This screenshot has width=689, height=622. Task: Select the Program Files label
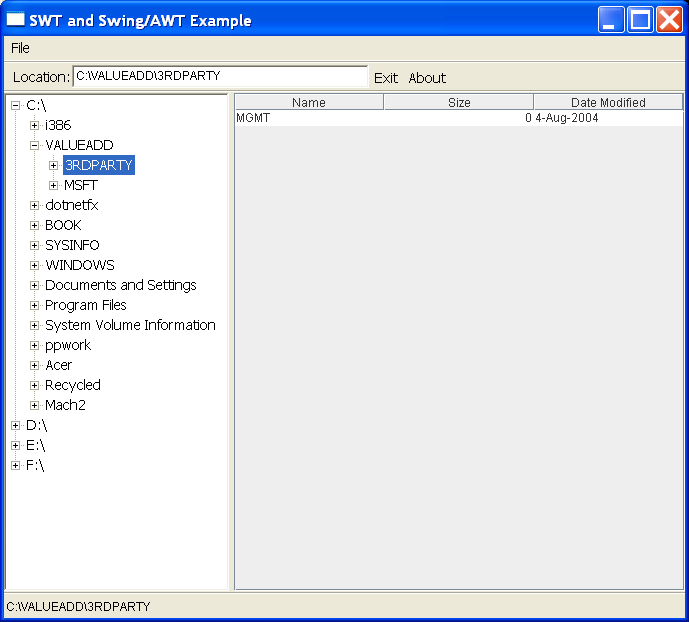click(86, 305)
